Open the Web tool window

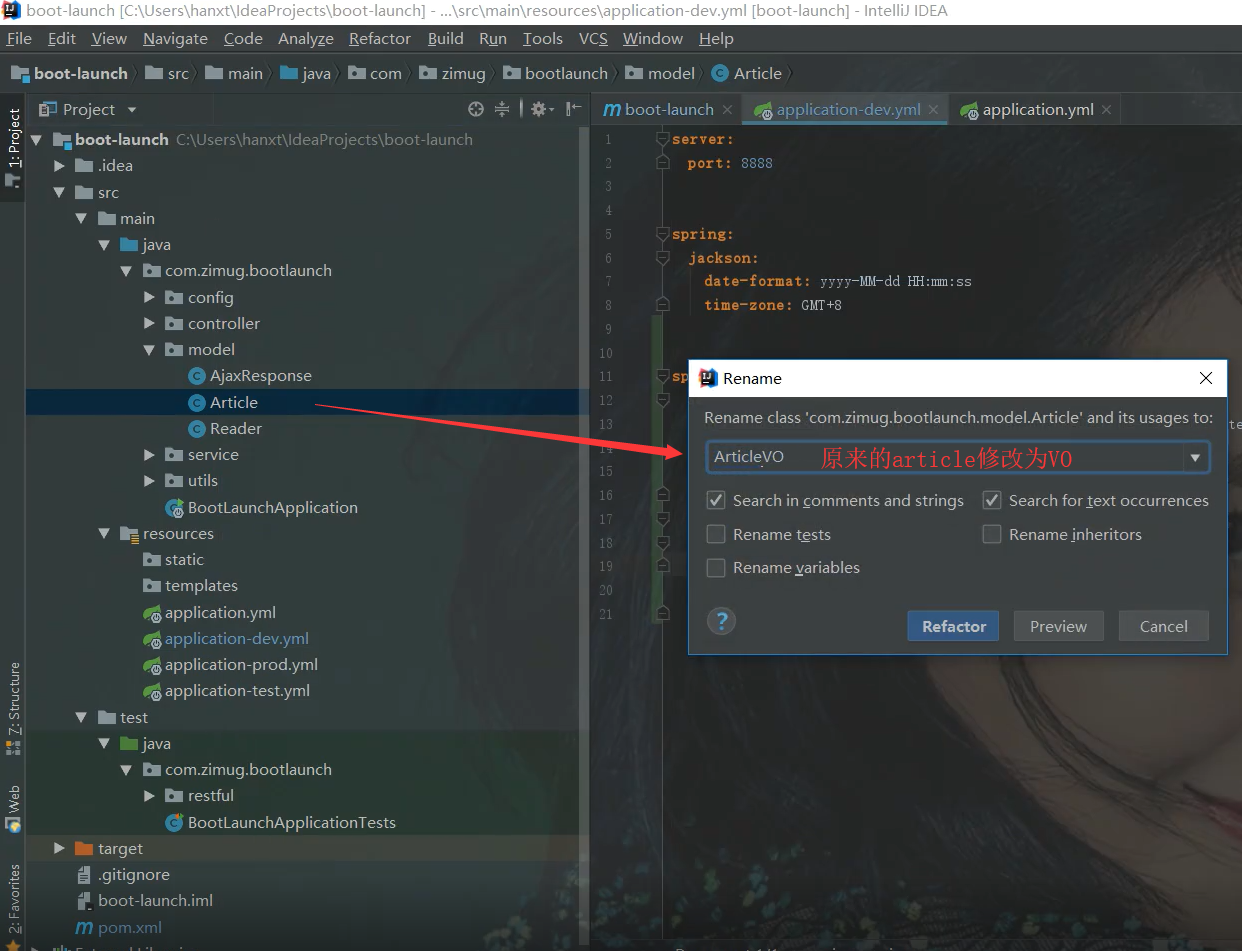tap(14, 808)
